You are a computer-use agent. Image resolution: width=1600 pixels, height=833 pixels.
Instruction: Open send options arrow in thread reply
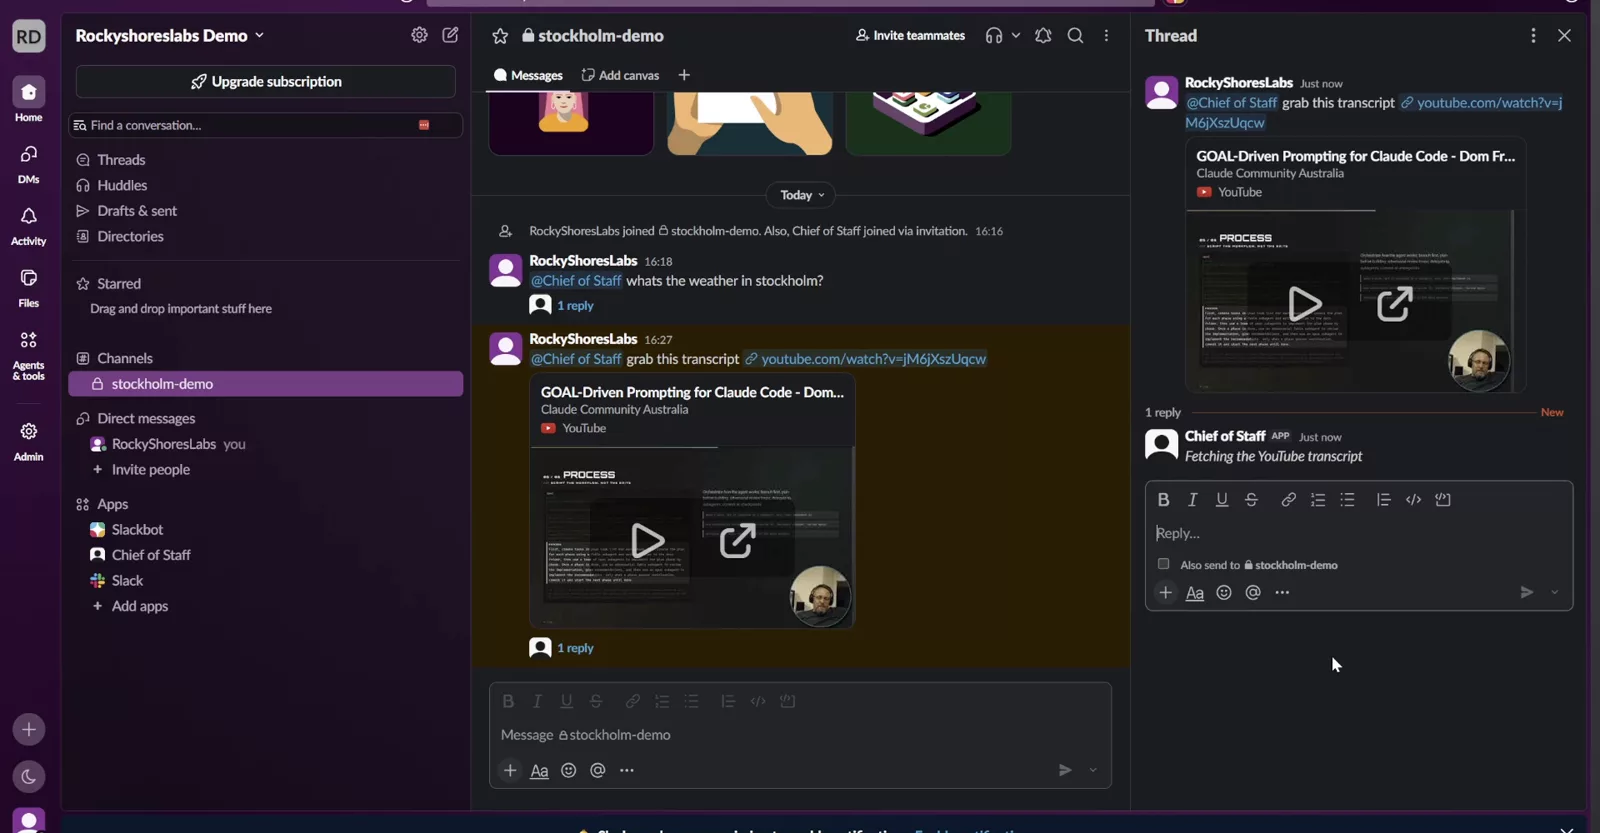(x=1555, y=592)
